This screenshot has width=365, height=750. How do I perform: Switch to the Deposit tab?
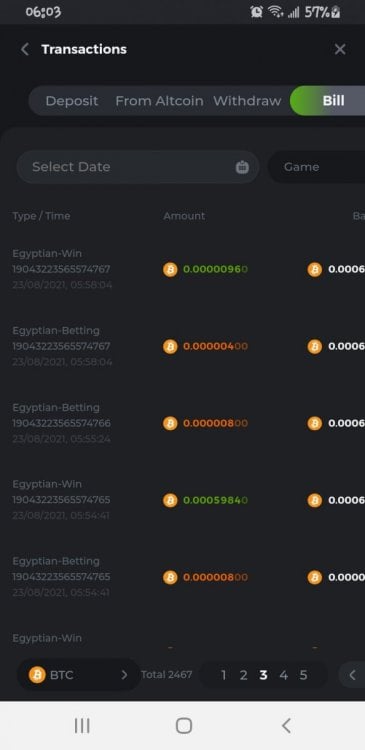pyautogui.click(x=72, y=101)
